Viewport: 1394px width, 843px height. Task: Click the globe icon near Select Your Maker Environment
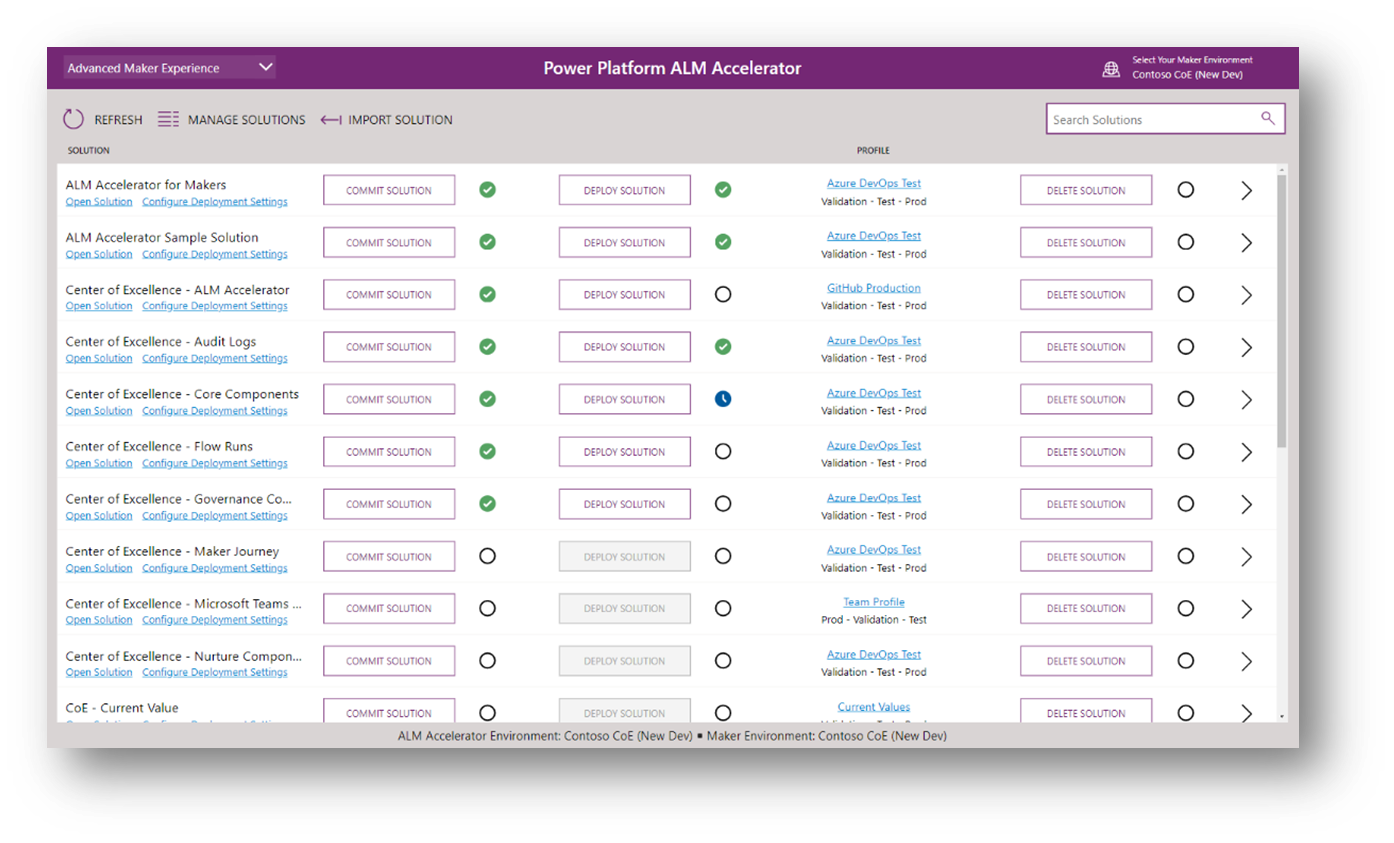tap(1111, 68)
